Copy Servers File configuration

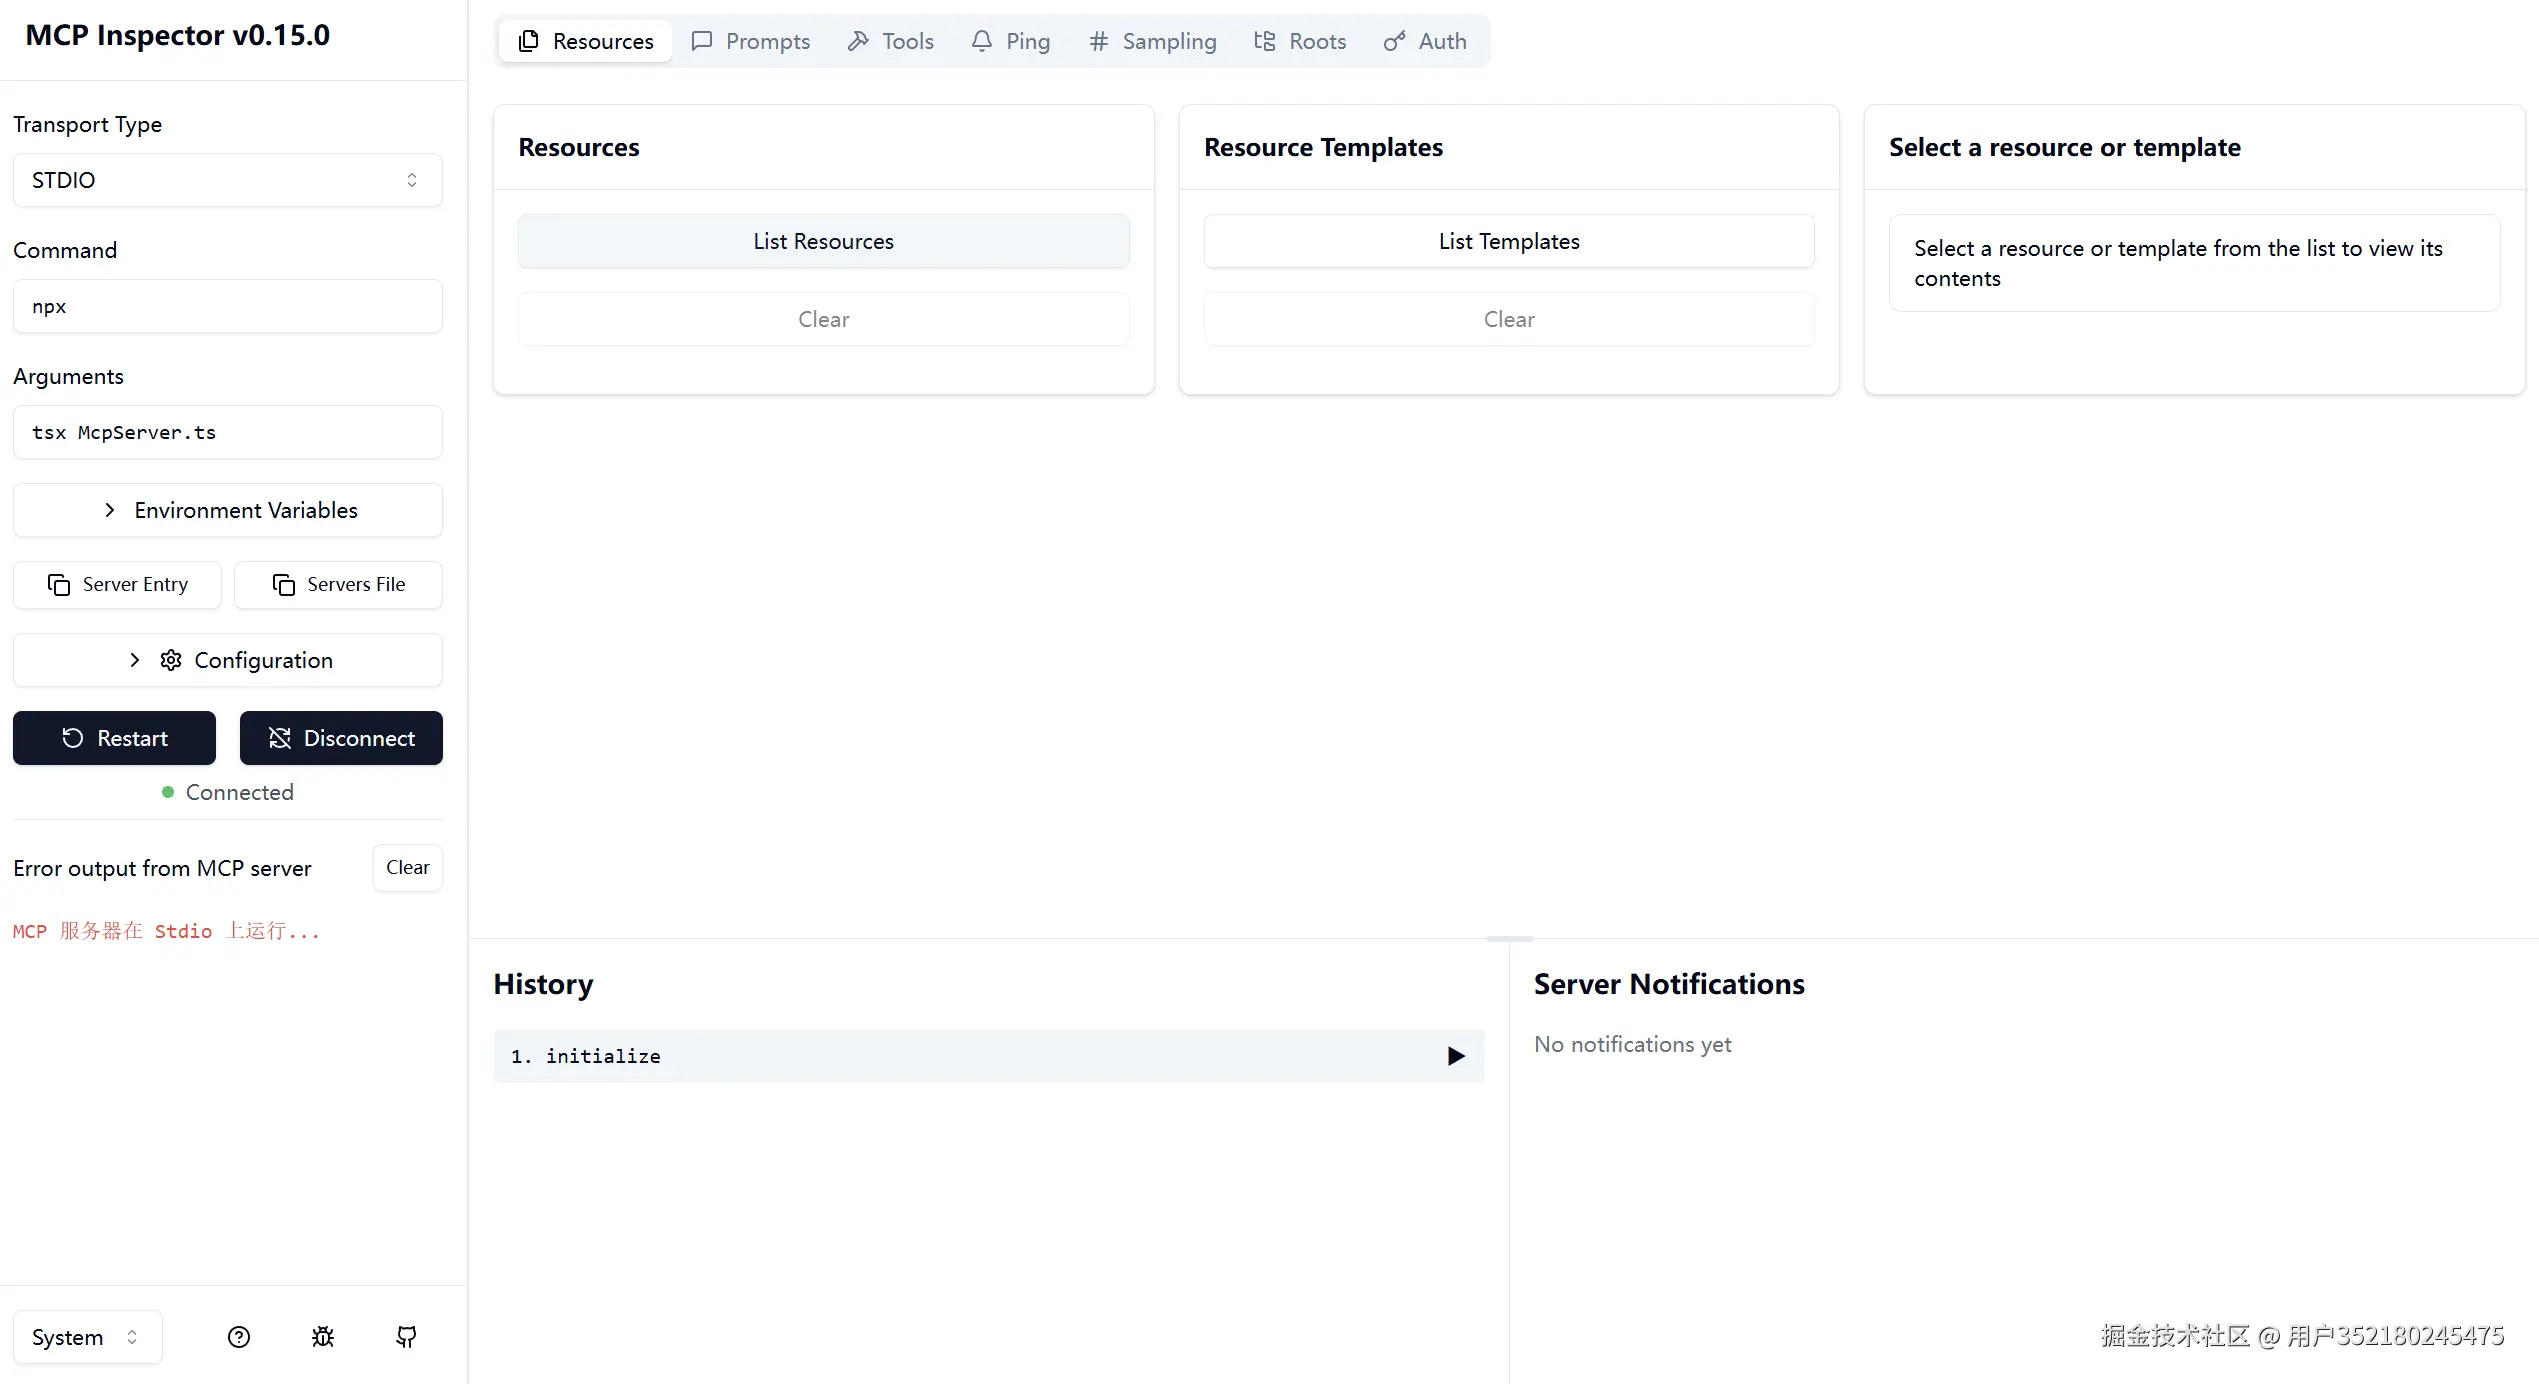(x=338, y=585)
